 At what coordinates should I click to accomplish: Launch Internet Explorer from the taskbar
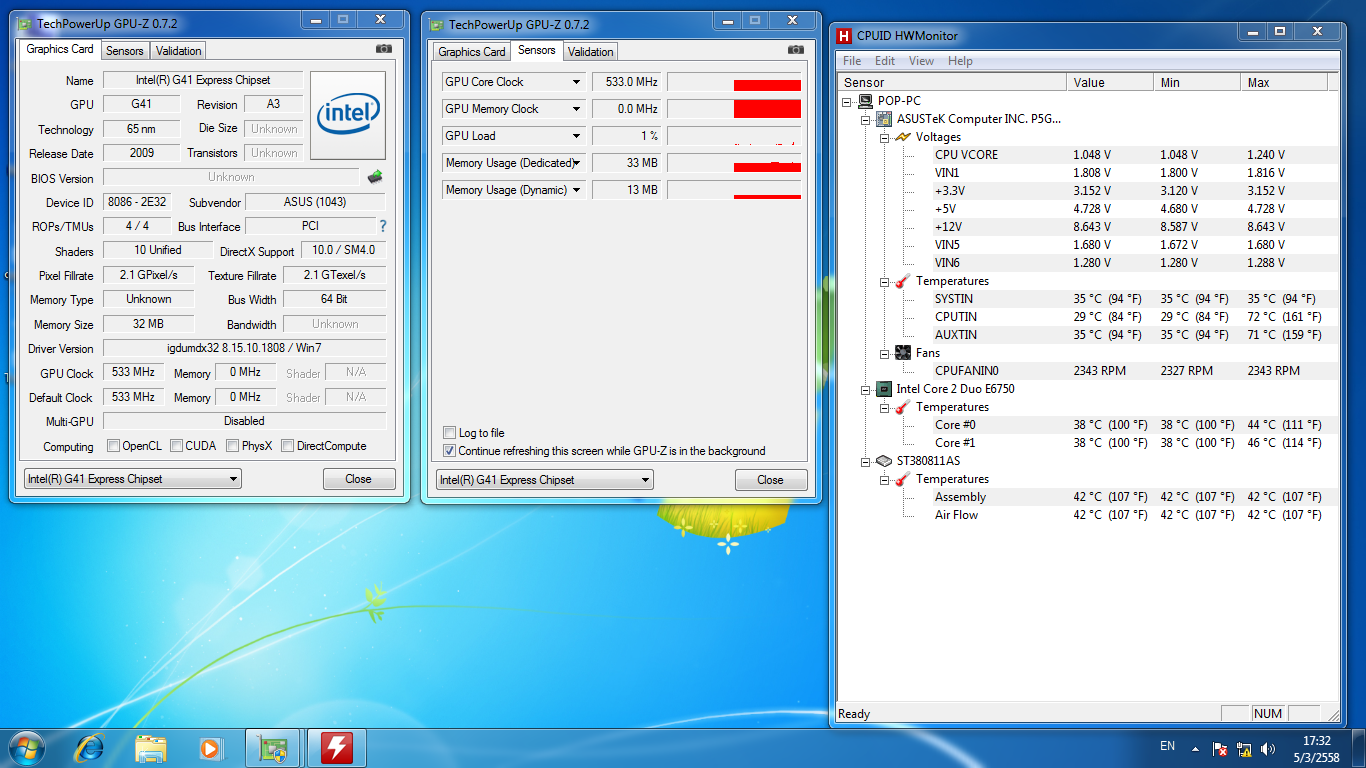tap(90, 748)
